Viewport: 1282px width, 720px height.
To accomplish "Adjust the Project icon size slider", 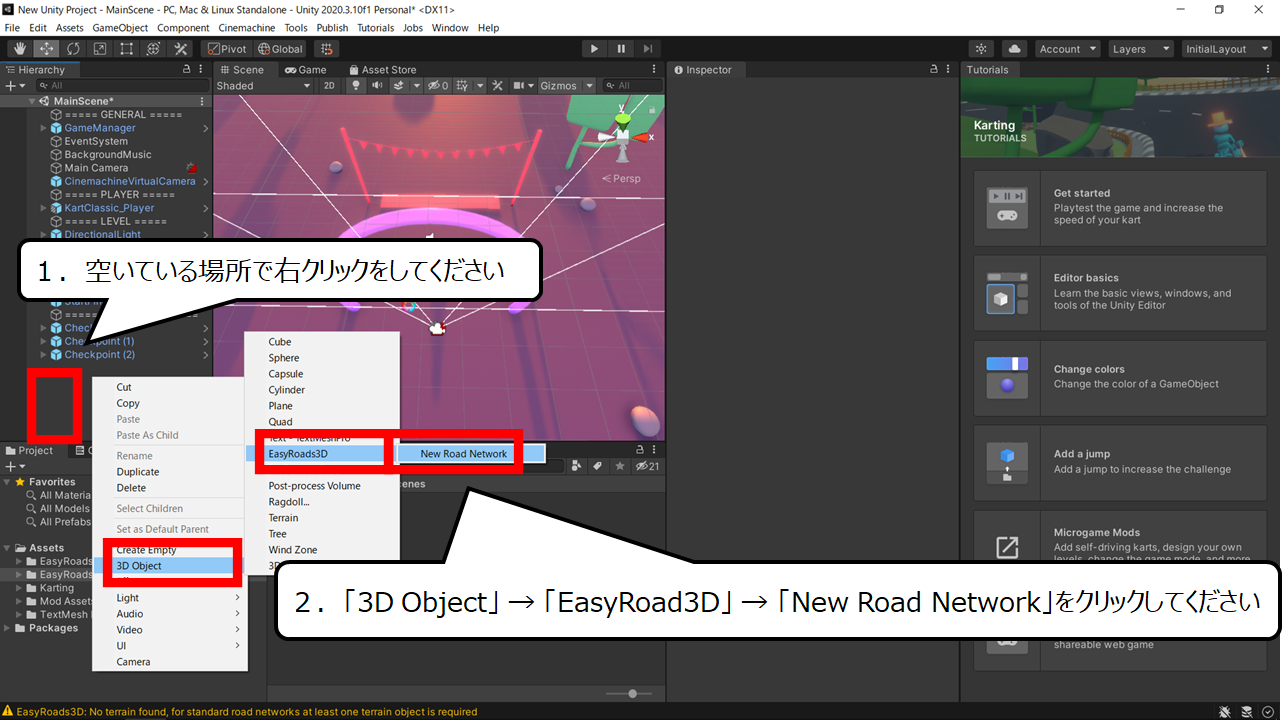I will pyautogui.click(x=633, y=694).
